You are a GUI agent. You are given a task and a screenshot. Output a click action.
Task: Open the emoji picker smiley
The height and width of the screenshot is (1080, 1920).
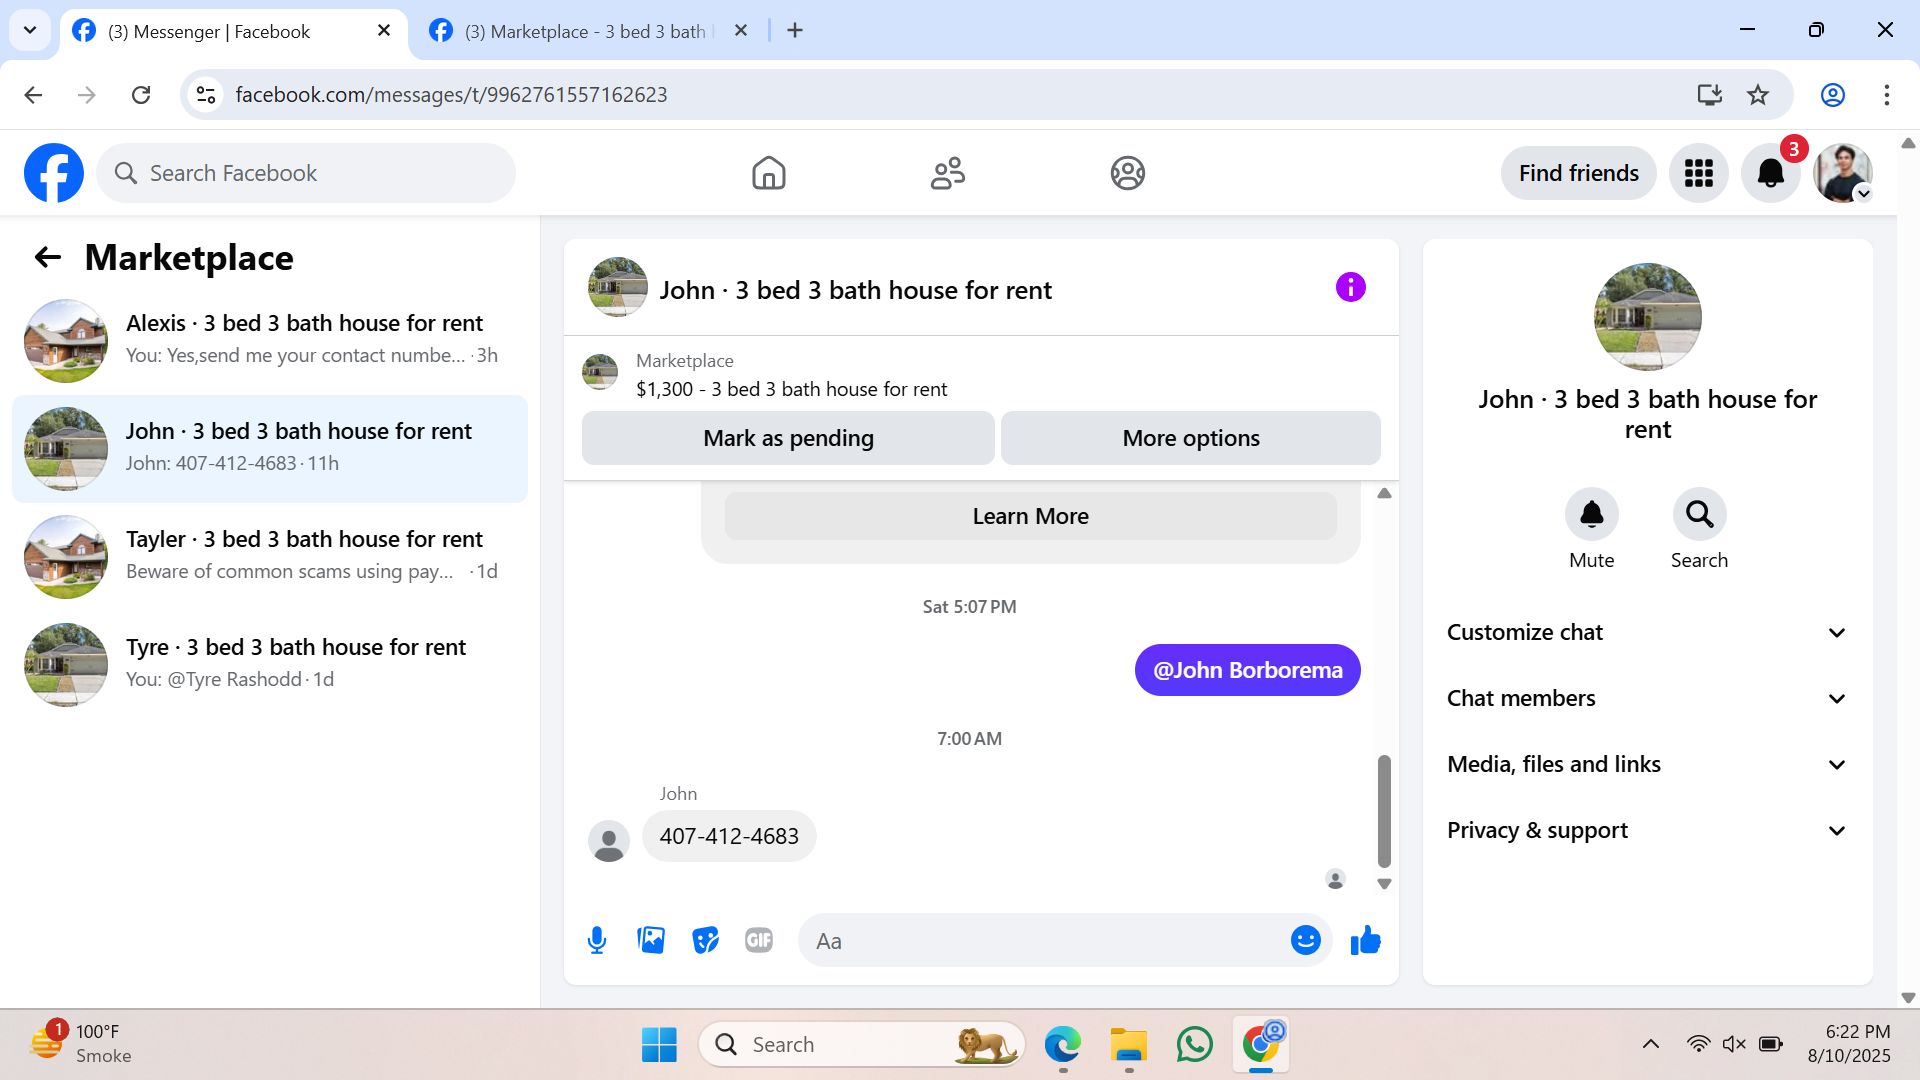point(1305,940)
